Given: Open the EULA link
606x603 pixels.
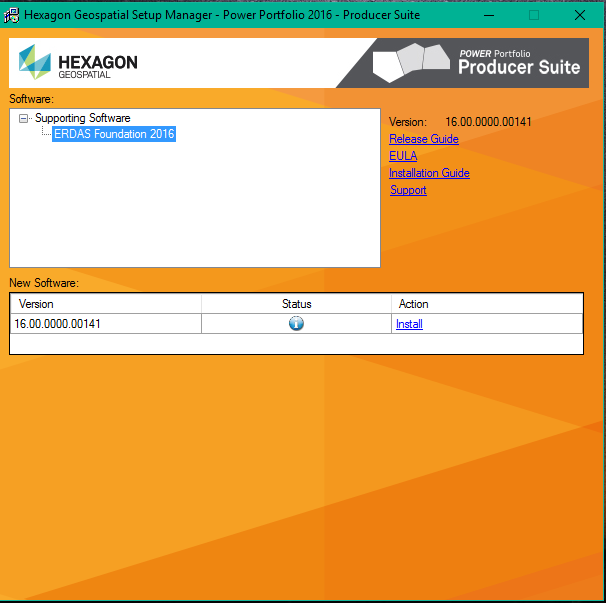Looking at the screenshot, I should [403, 156].
